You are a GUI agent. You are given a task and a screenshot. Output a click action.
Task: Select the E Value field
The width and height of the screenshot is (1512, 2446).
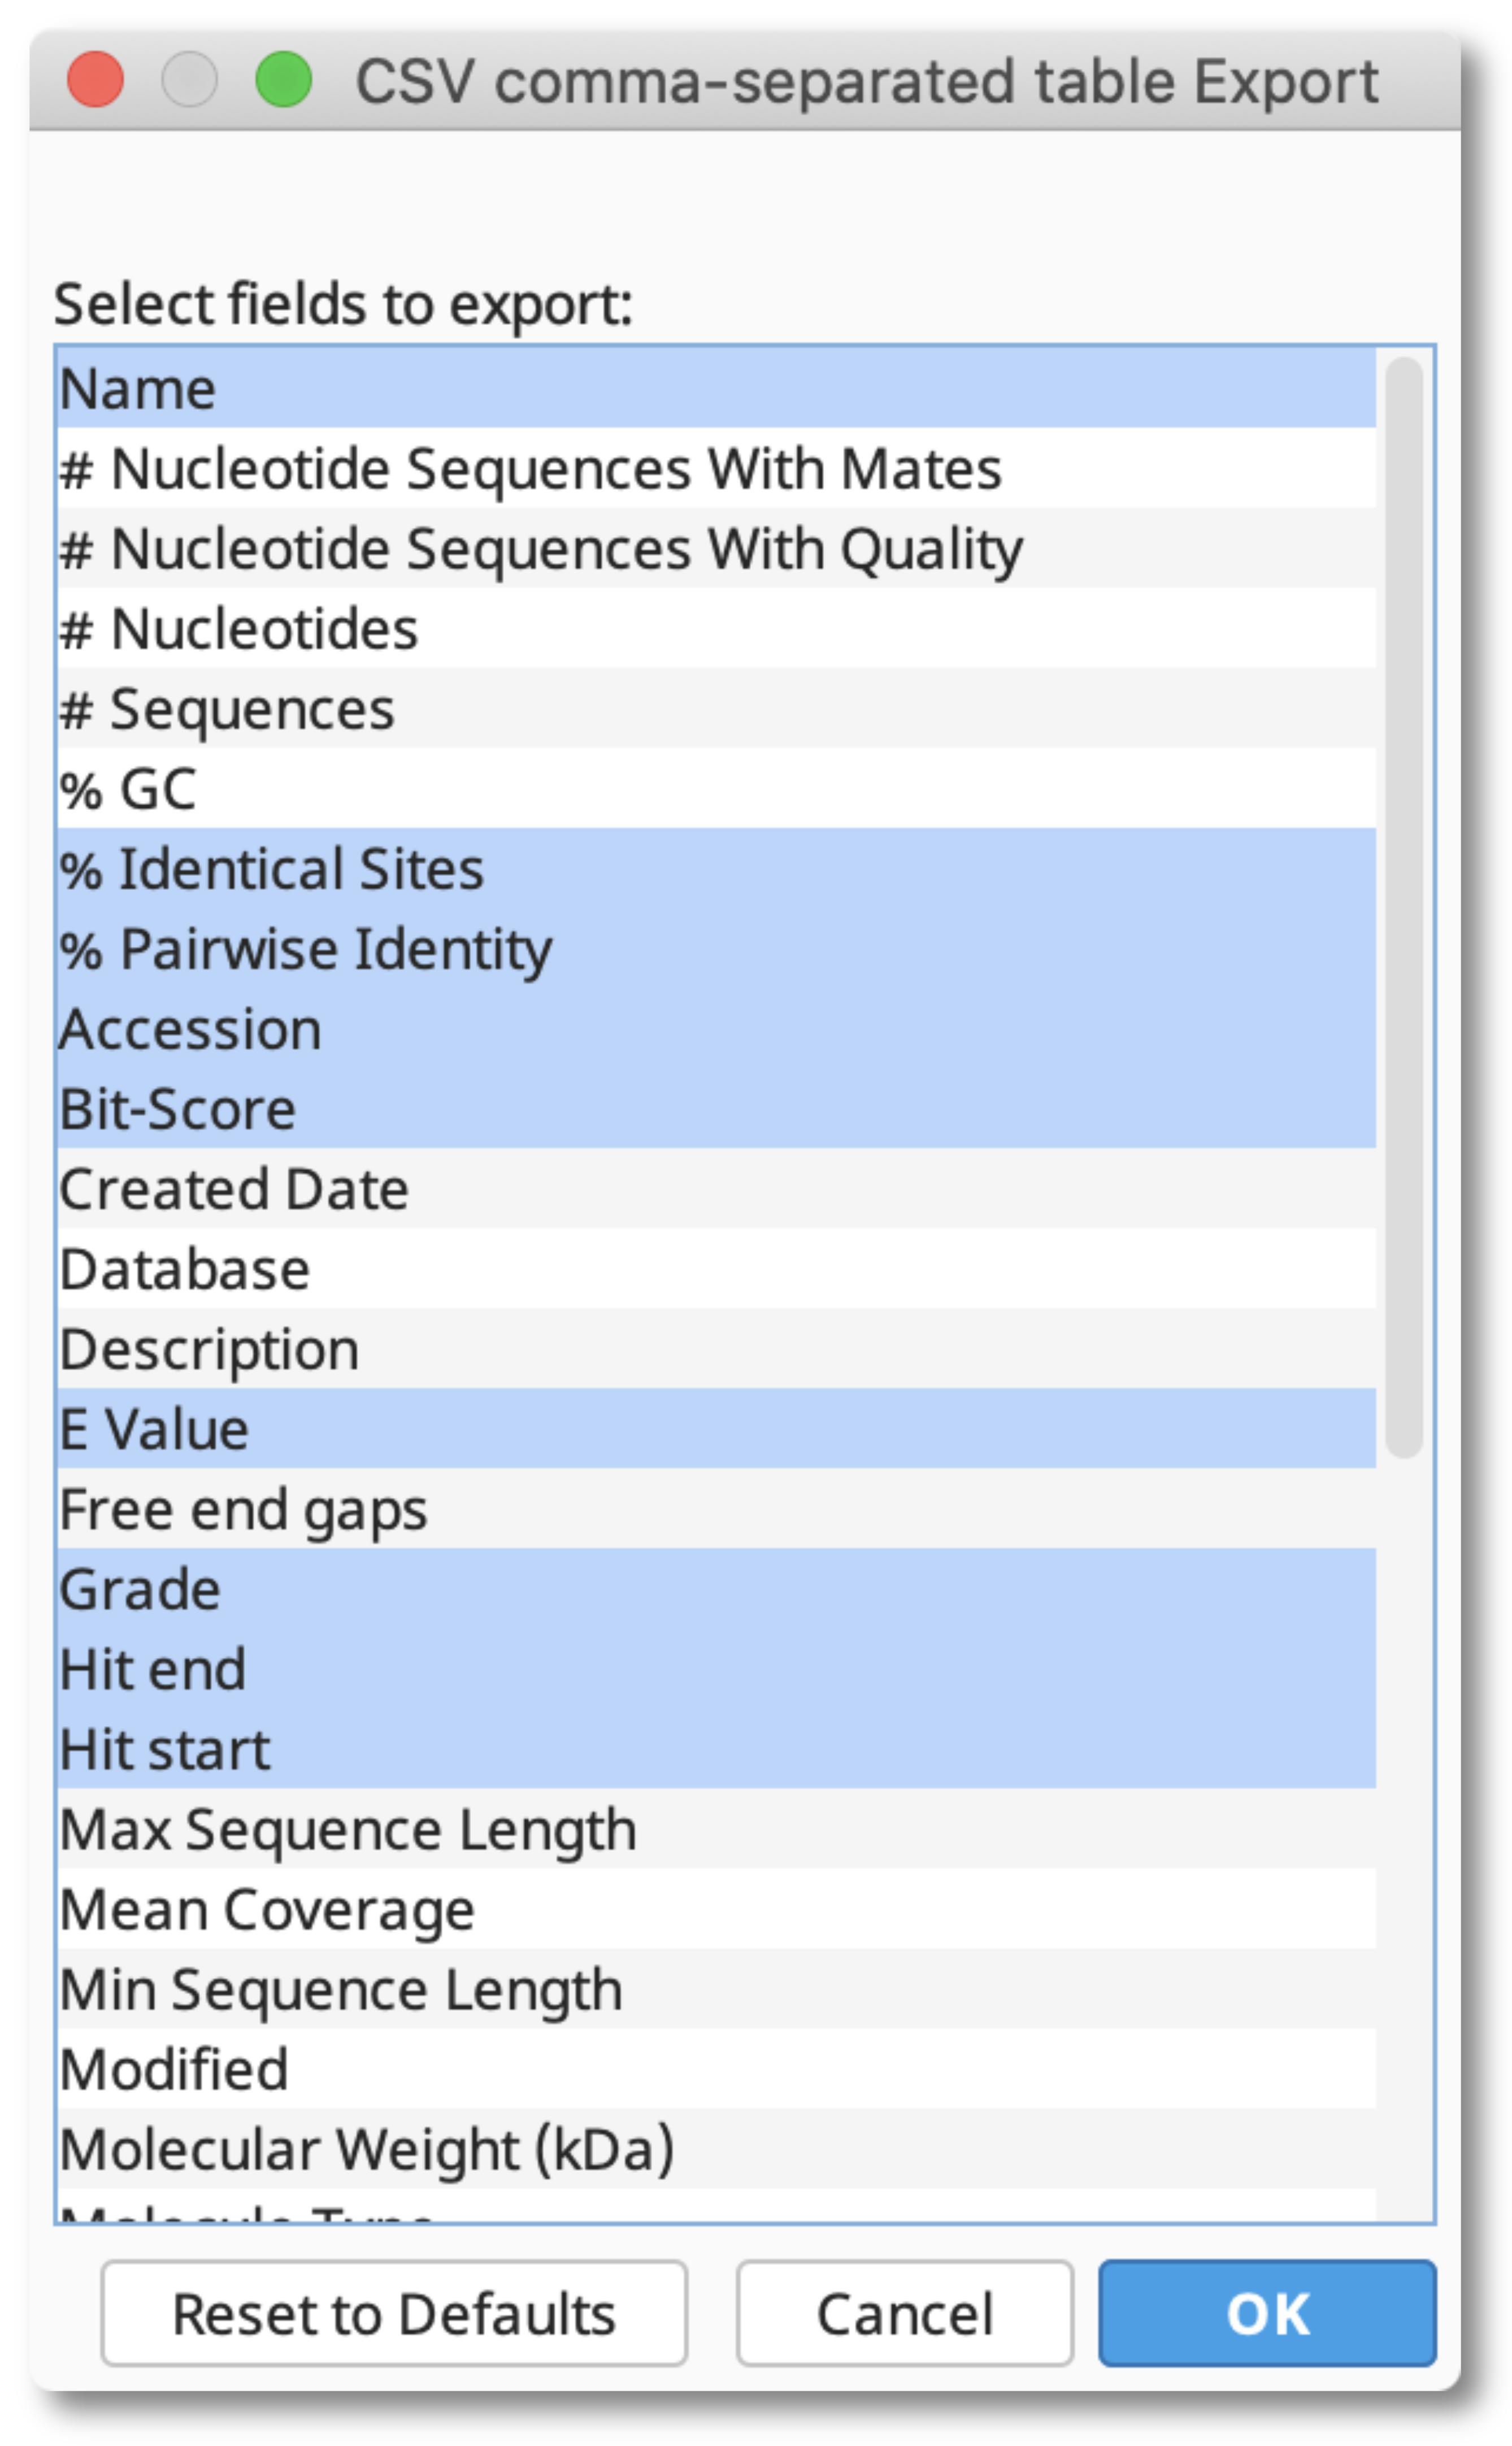point(716,1428)
